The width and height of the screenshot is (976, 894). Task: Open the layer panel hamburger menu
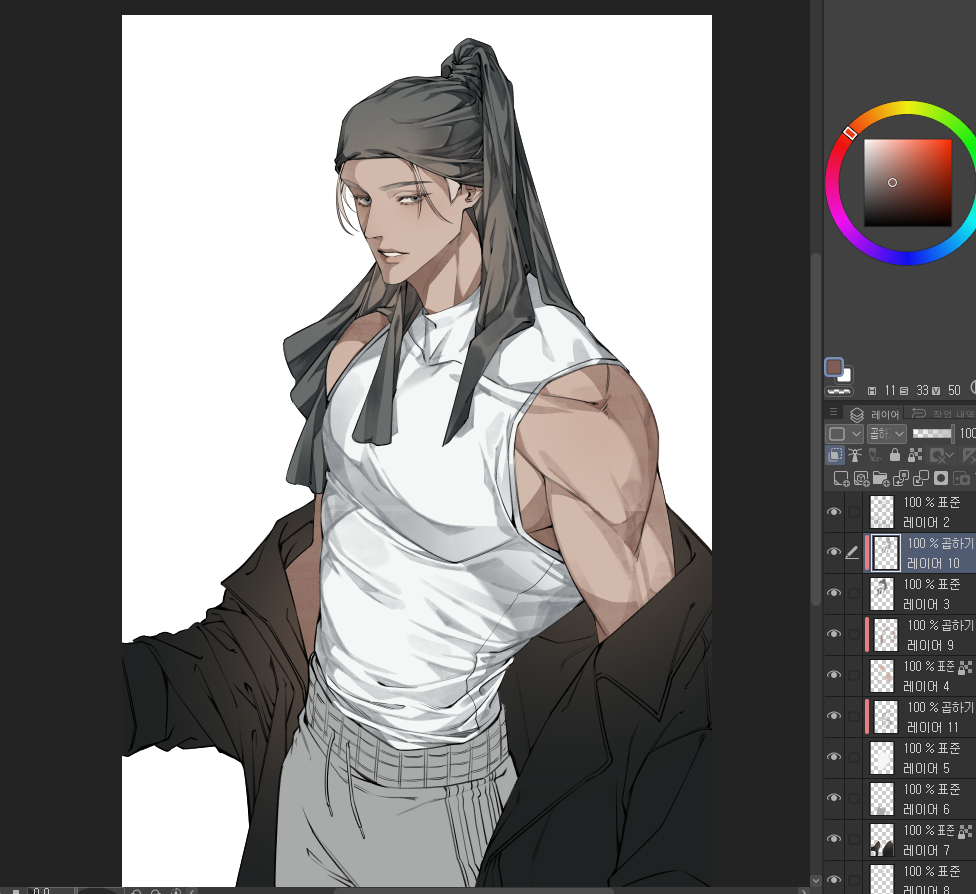point(833,412)
